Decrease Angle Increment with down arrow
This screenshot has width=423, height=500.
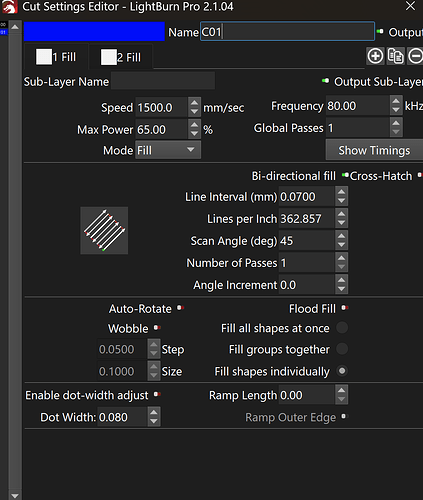[x=341, y=289]
